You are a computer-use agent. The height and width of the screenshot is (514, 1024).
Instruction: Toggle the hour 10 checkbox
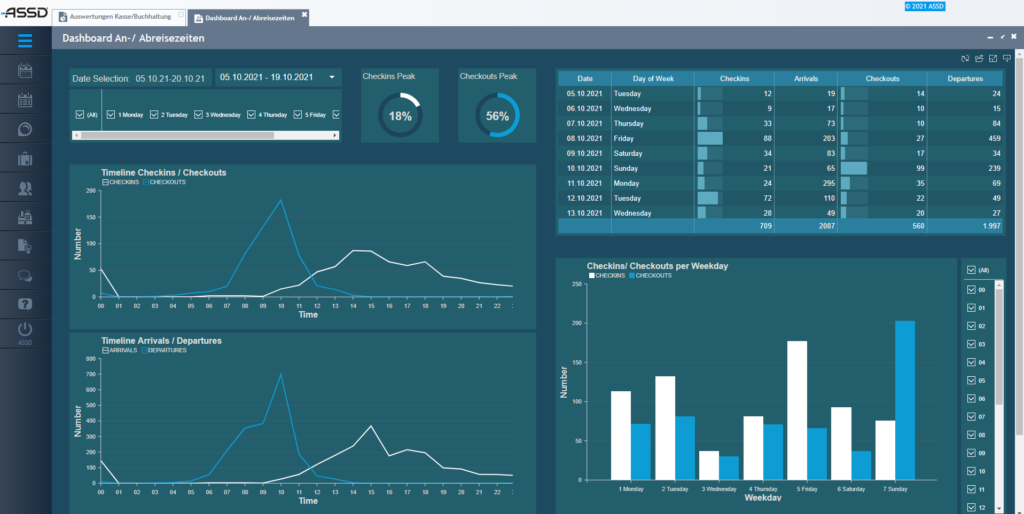pyautogui.click(x=971, y=471)
